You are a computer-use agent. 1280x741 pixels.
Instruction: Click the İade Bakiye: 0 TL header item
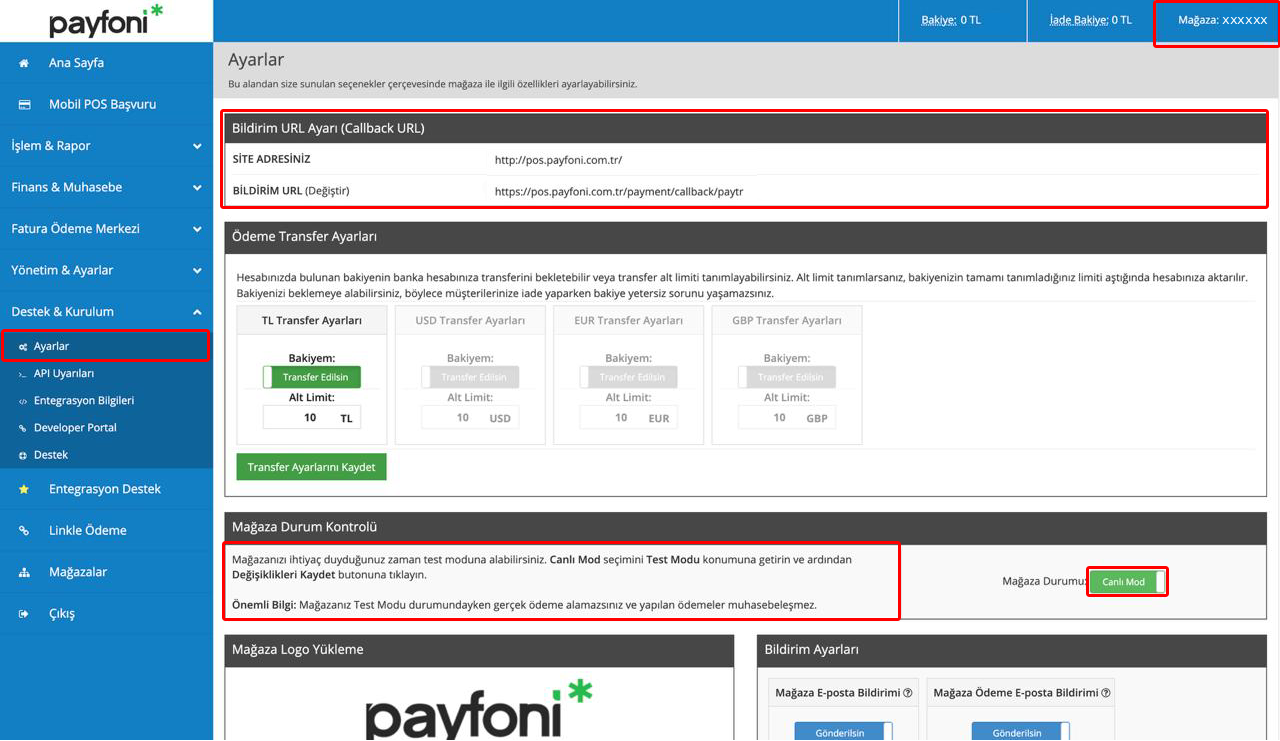1091,21
